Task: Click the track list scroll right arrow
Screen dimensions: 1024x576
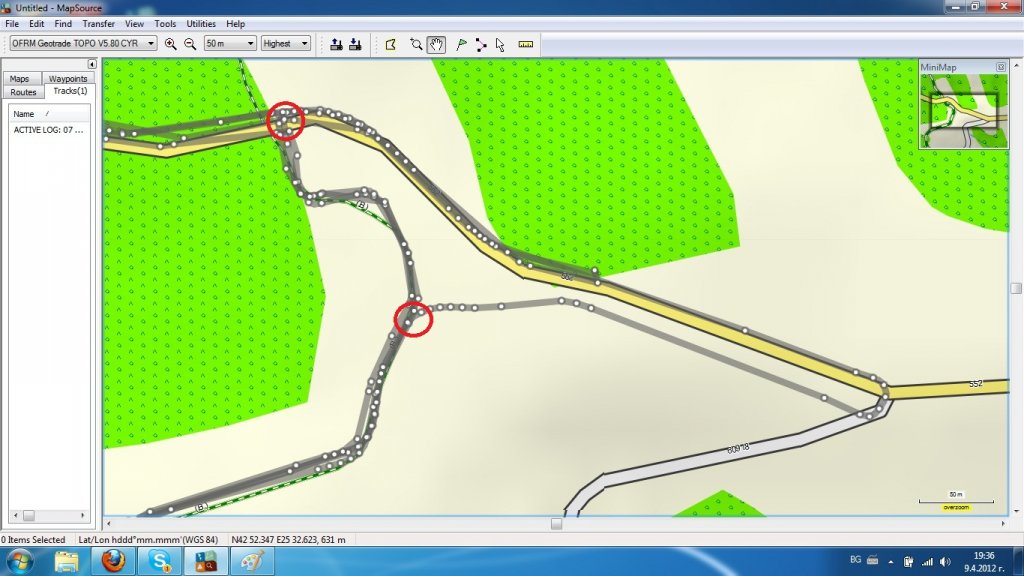Action: 82,516
